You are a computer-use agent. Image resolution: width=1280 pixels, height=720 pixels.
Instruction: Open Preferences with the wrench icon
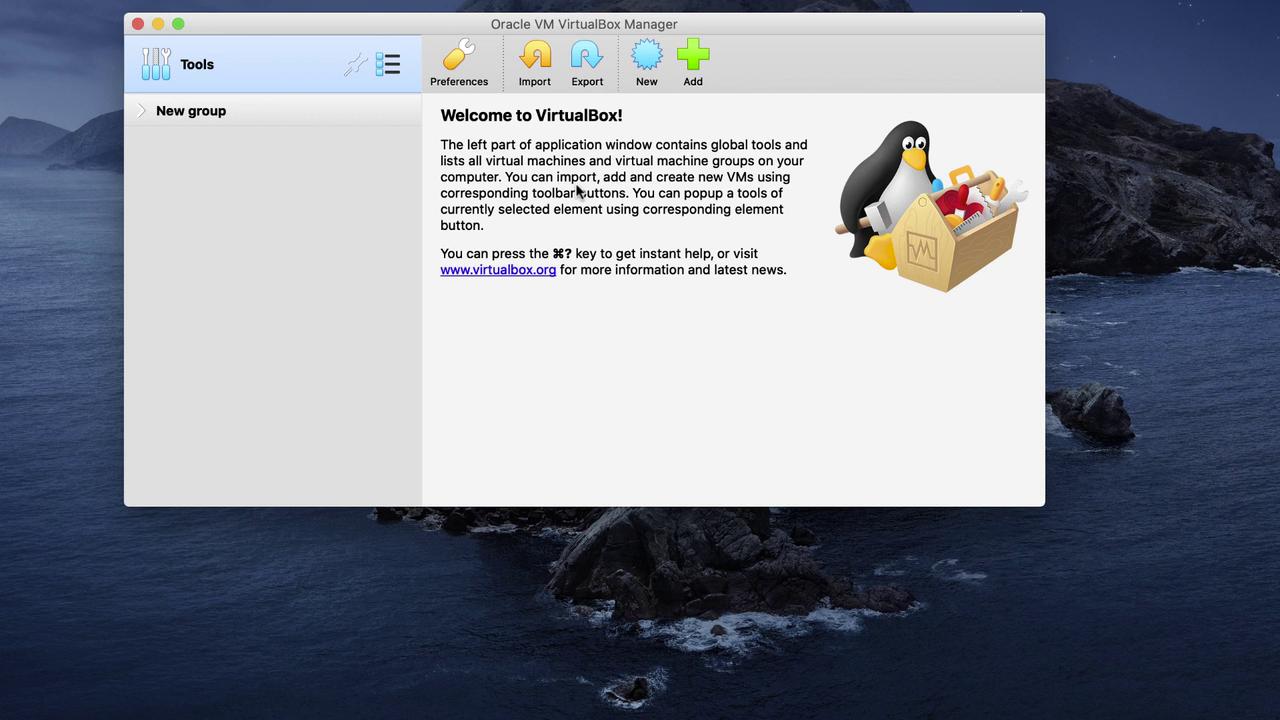pyautogui.click(x=459, y=57)
